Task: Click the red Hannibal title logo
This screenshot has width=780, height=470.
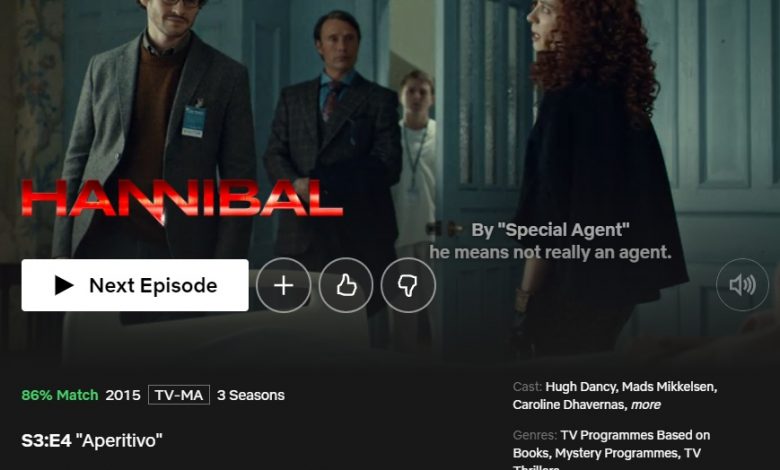Action: pyautogui.click(x=182, y=200)
